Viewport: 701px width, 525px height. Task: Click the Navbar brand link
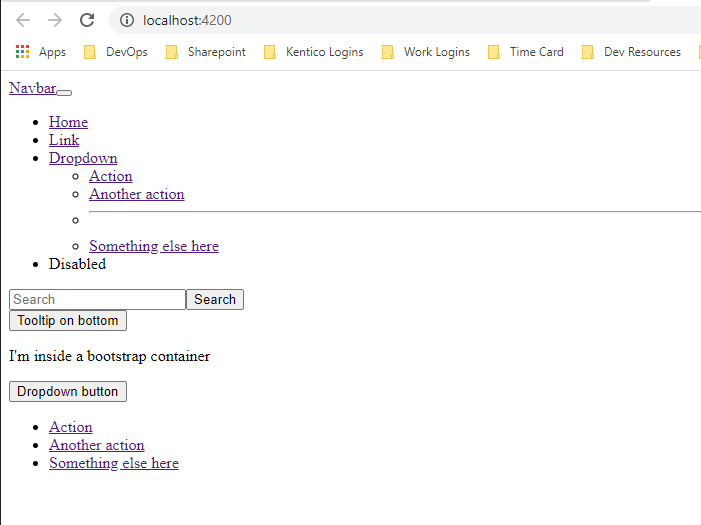[x=33, y=88]
